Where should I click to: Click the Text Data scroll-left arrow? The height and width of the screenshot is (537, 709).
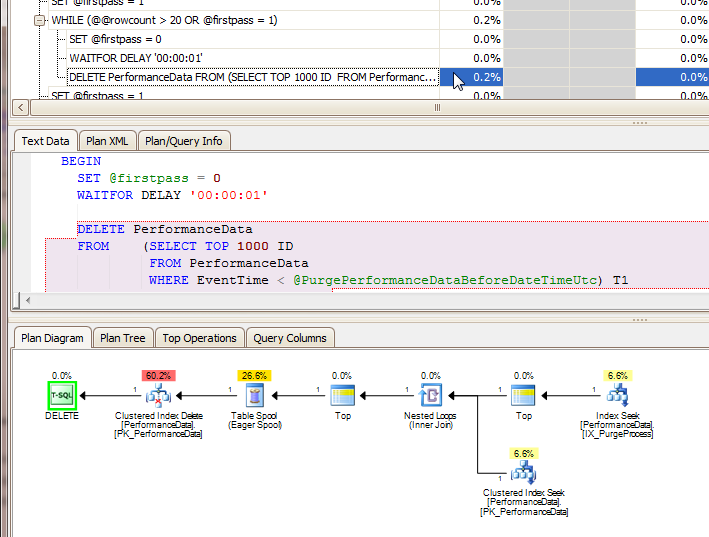tap(28, 300)
